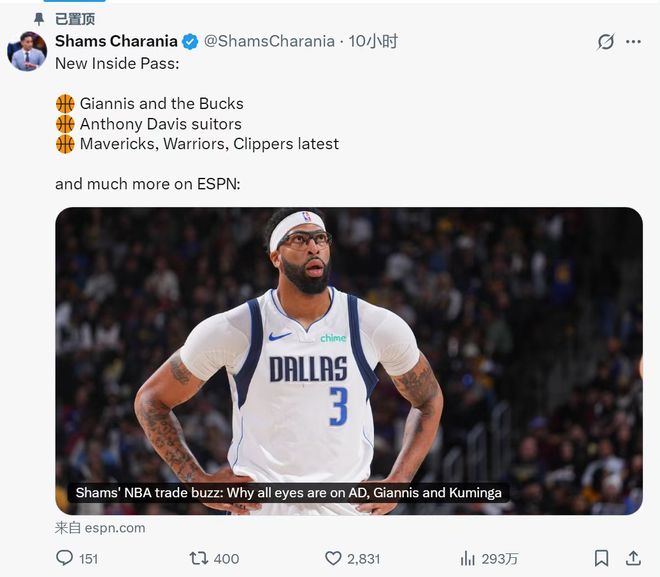The image size is (660, 577).
Task: Click the blue verified badge
Action: [x=190, y=42]
